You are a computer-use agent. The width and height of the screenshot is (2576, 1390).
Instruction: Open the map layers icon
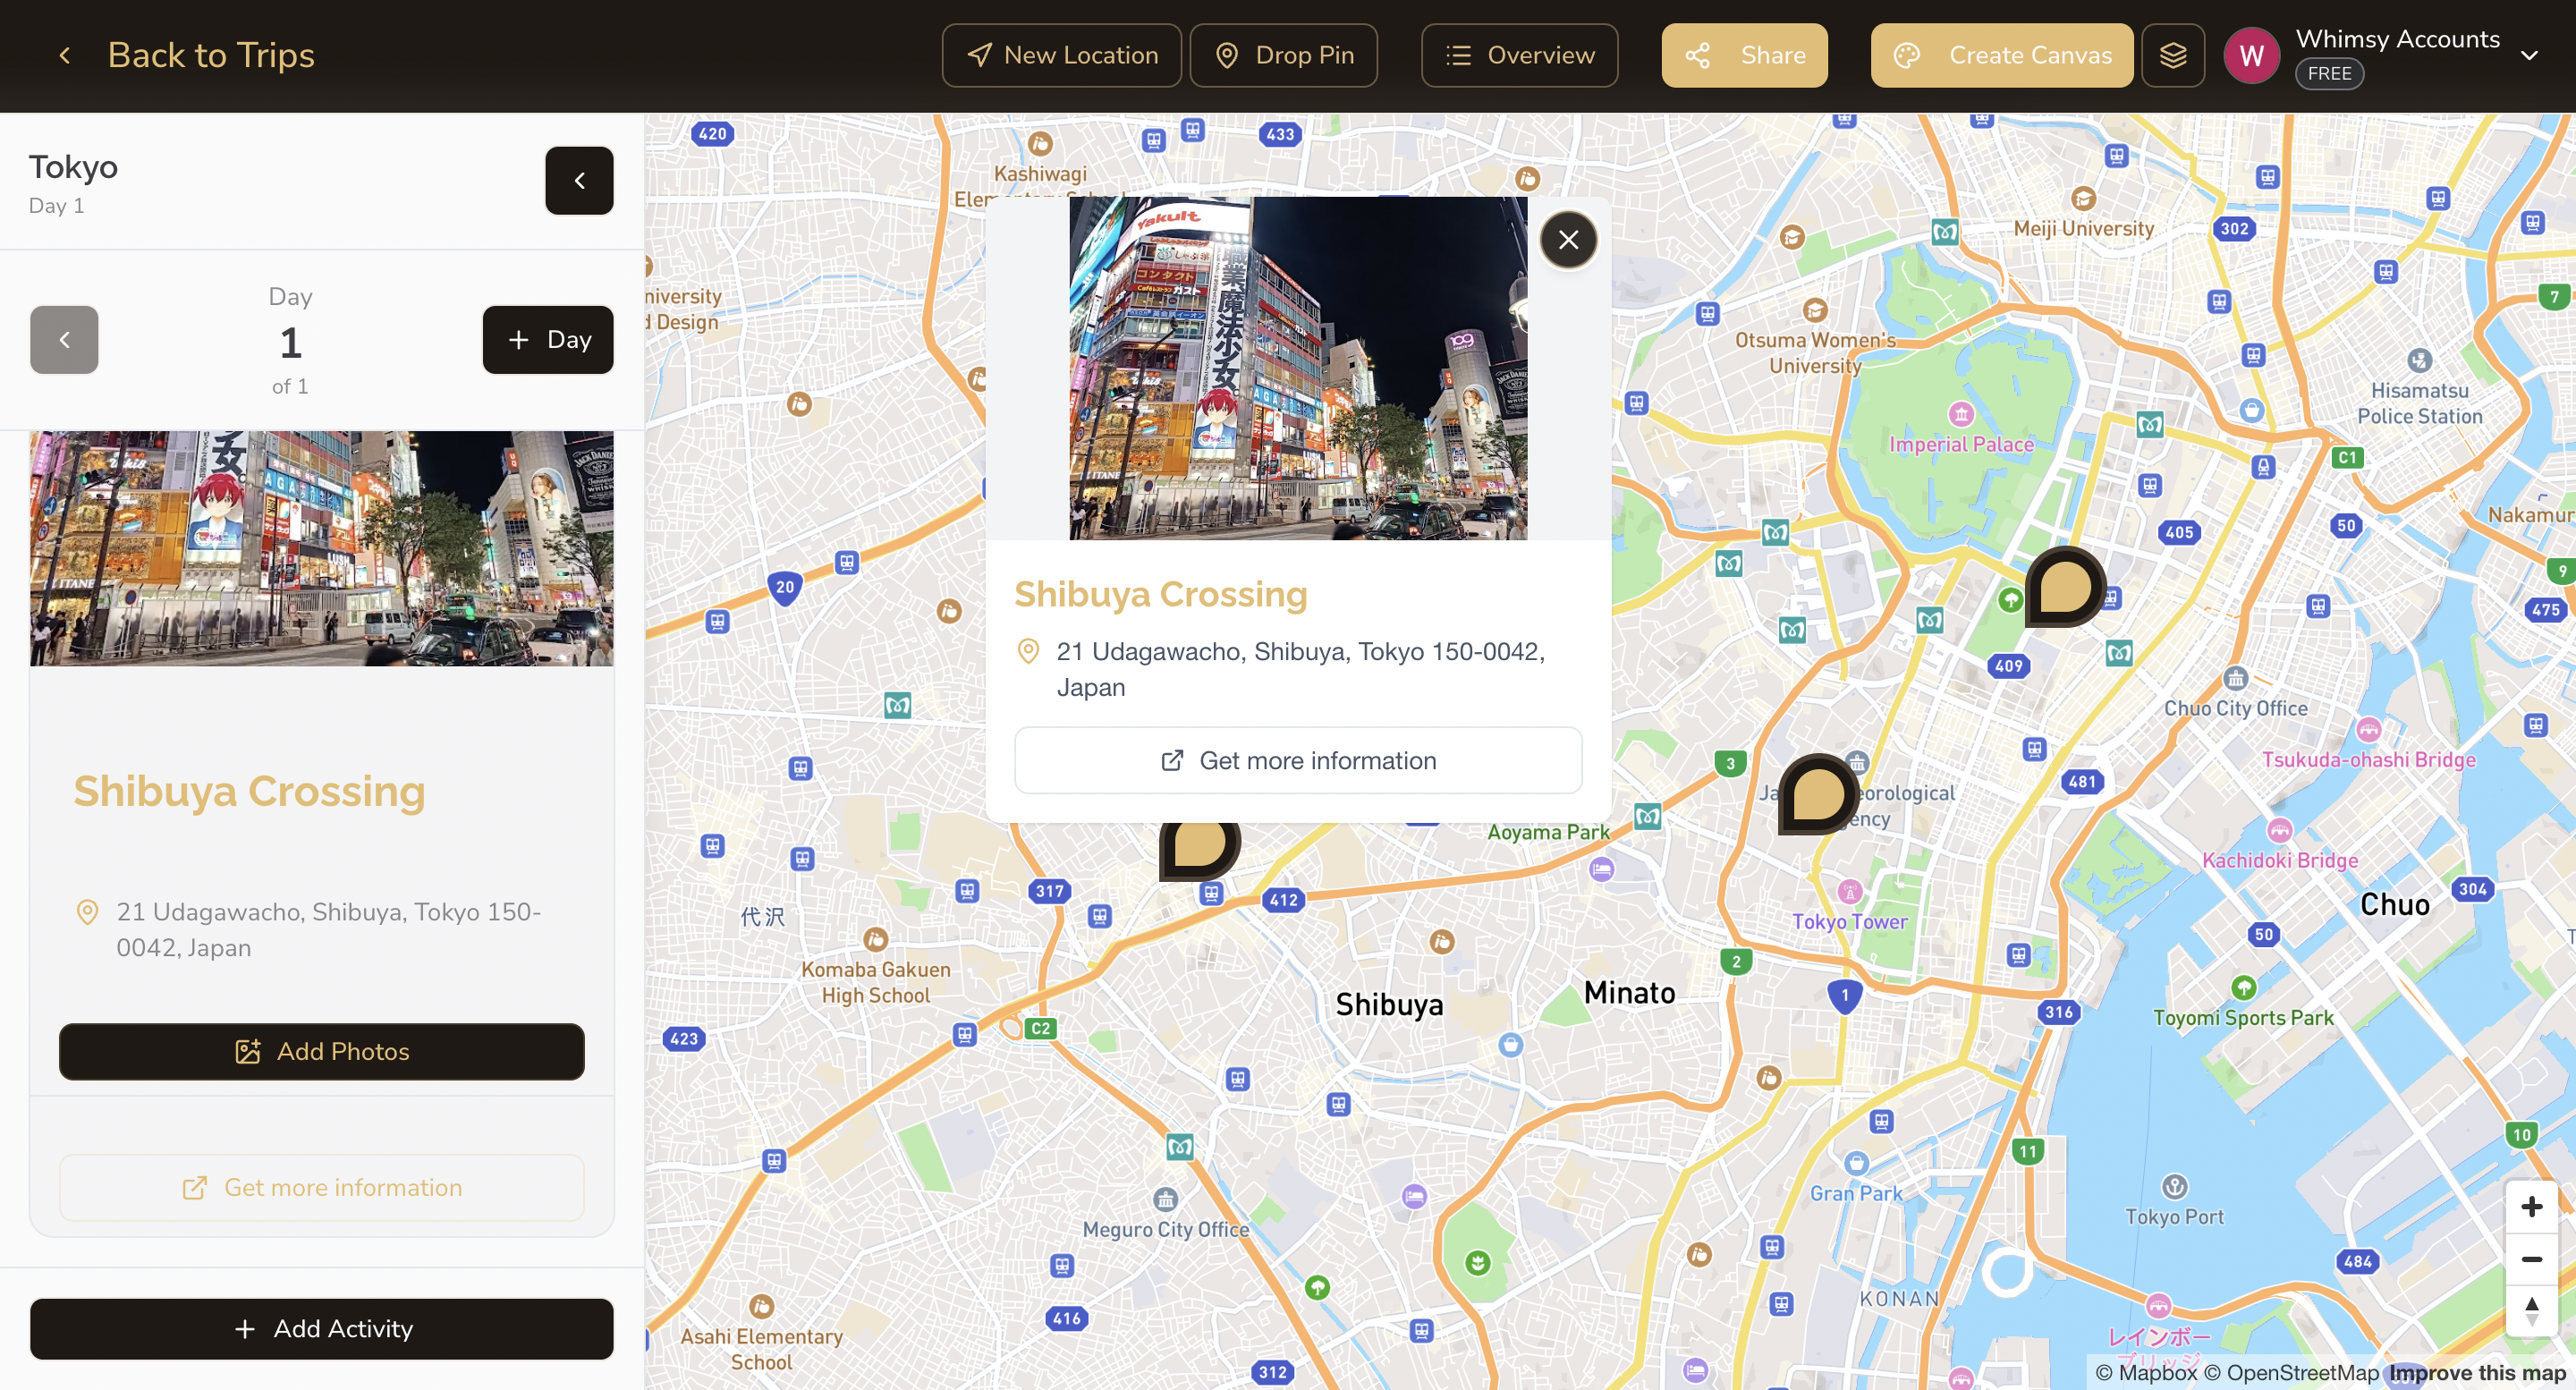click(2172, 55)
